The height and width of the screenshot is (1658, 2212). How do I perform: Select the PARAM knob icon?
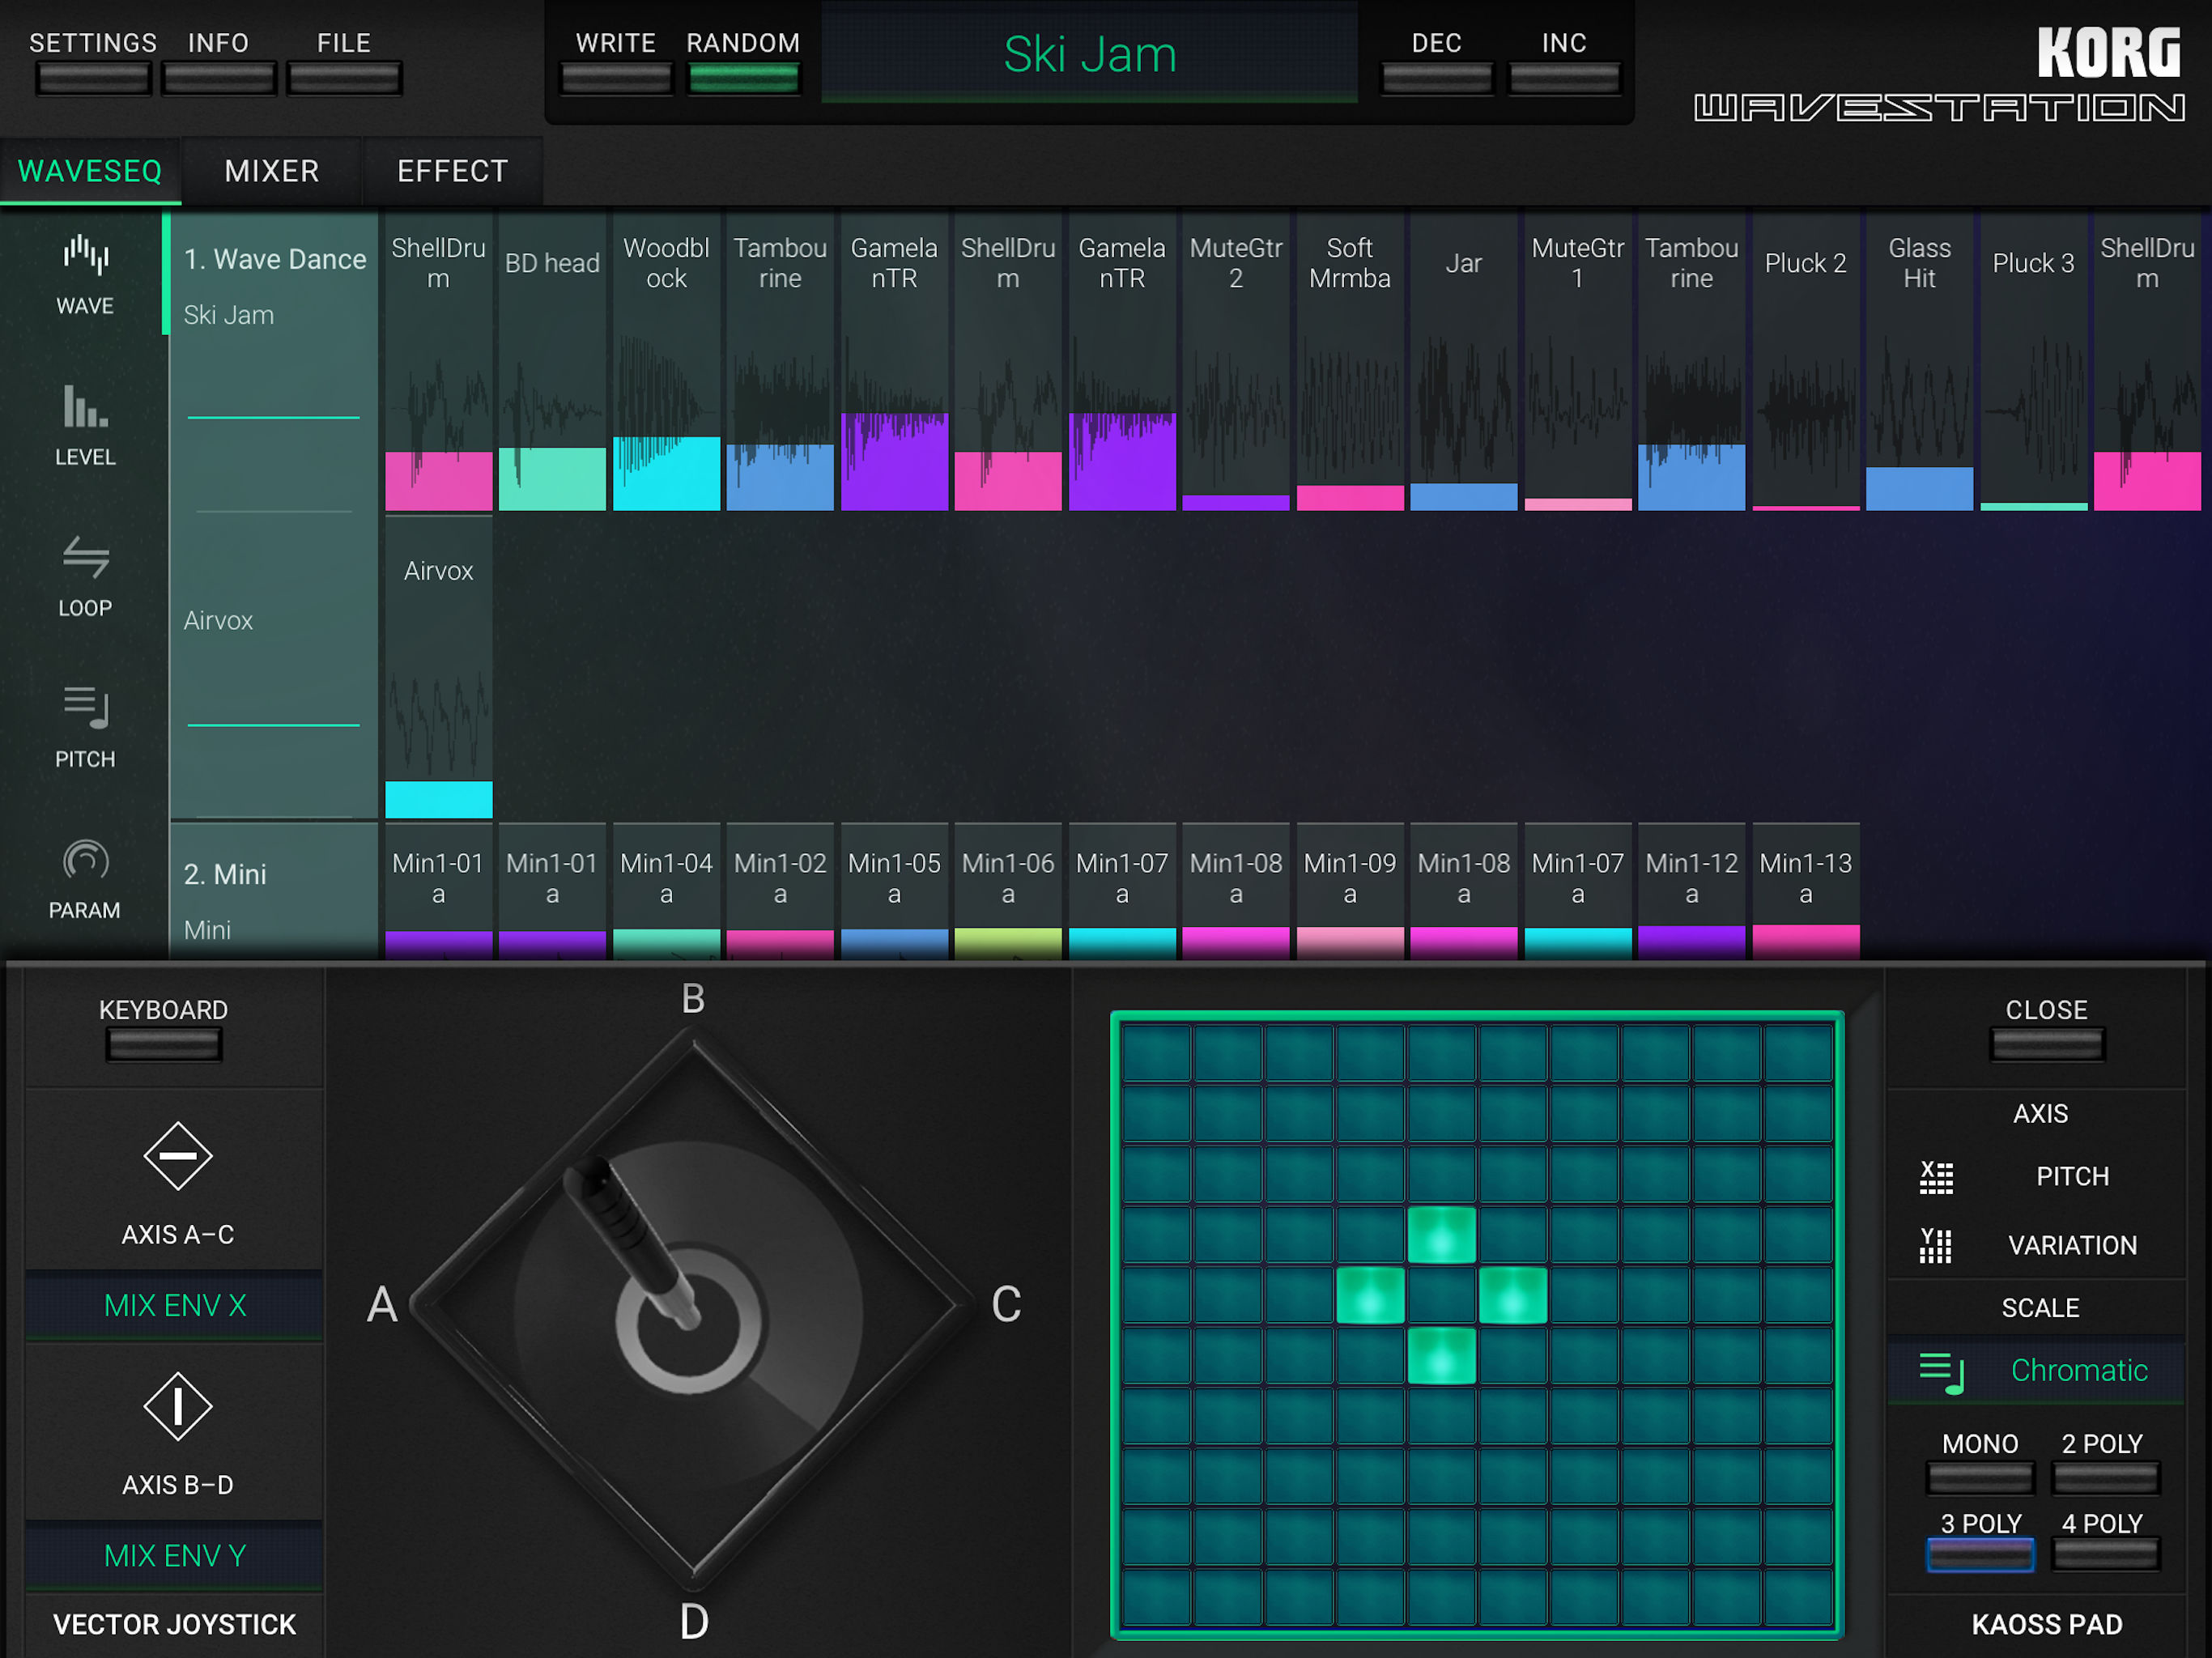tap(85, 860)
